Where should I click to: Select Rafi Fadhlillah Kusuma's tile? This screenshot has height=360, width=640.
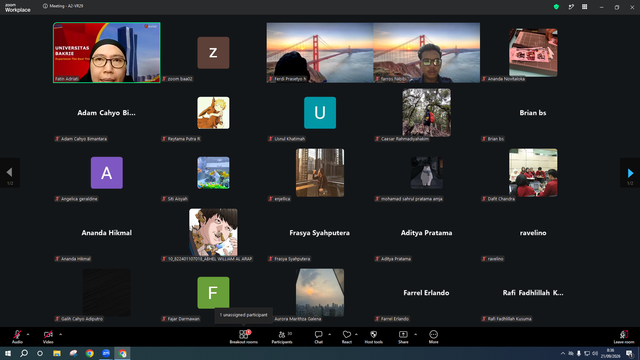point(533,293)
